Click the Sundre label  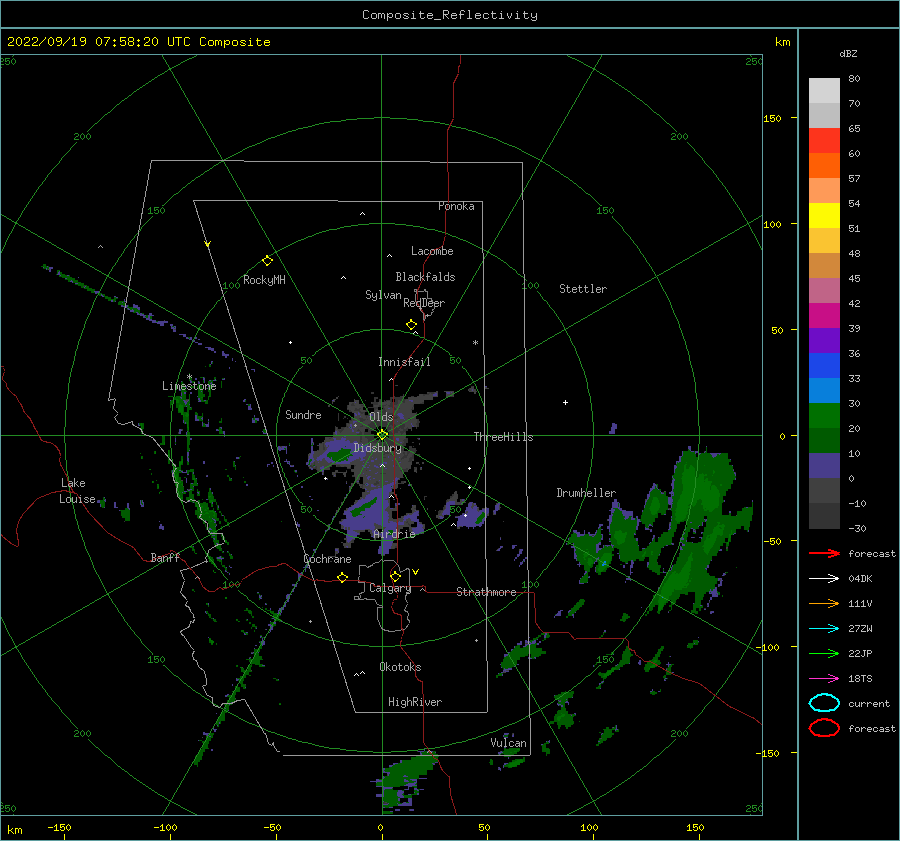coord(303,414)
